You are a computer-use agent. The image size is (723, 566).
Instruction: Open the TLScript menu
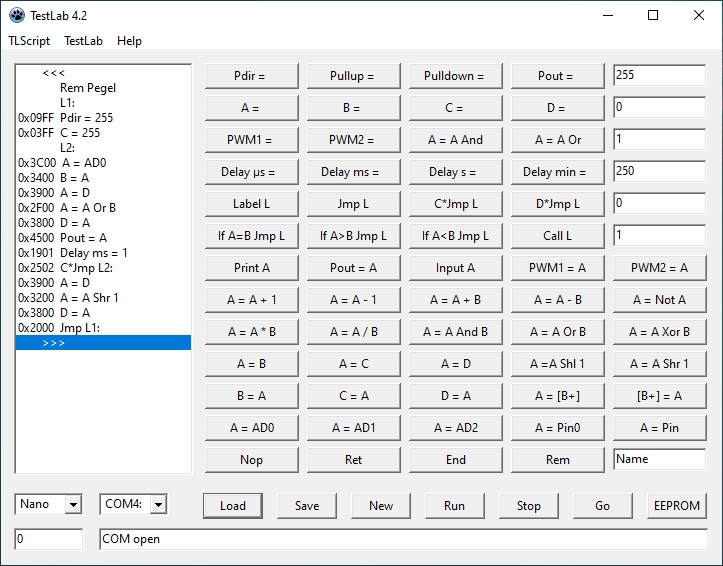click(x=29, y=41)
